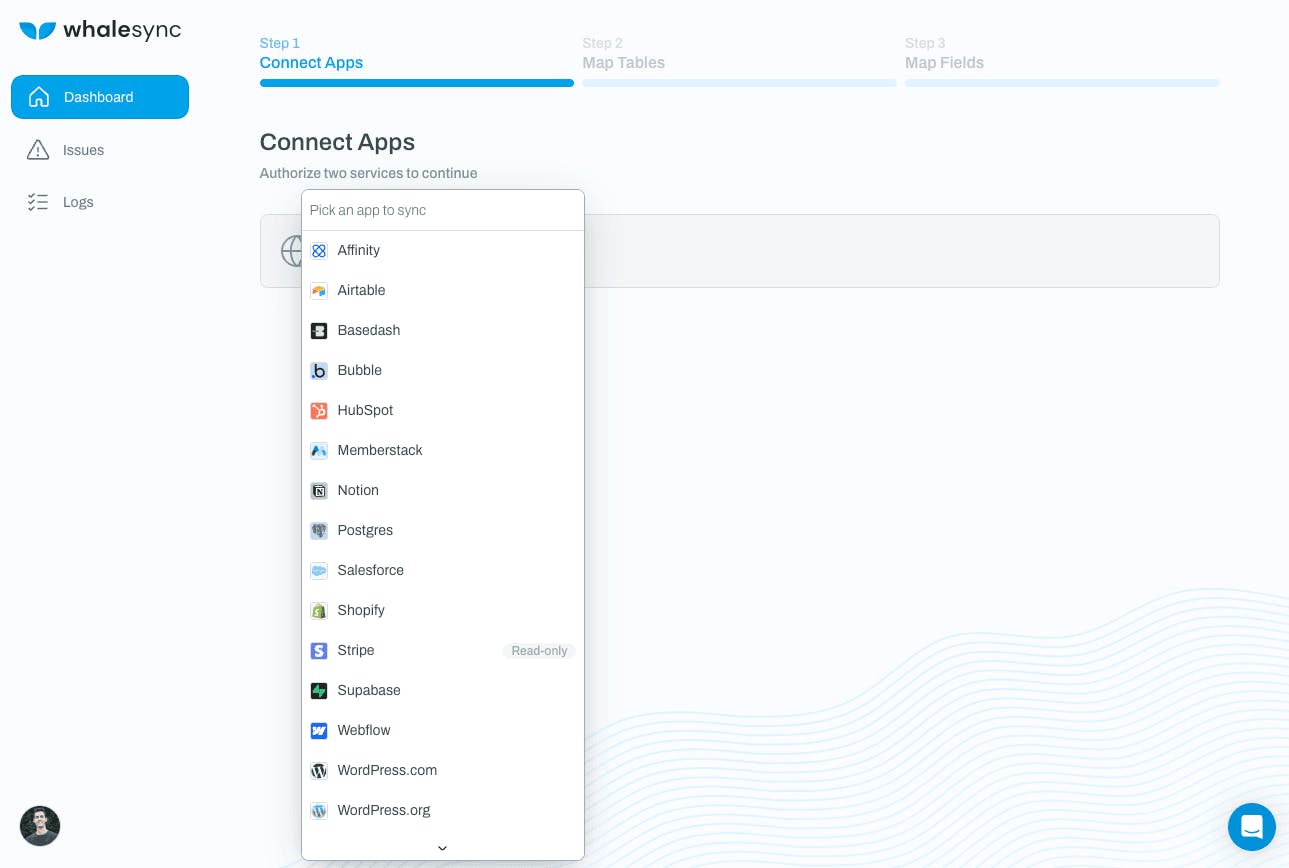Click the HubSpot app icon
Screen dimensions: 1289x868
[x=319, y=411]
